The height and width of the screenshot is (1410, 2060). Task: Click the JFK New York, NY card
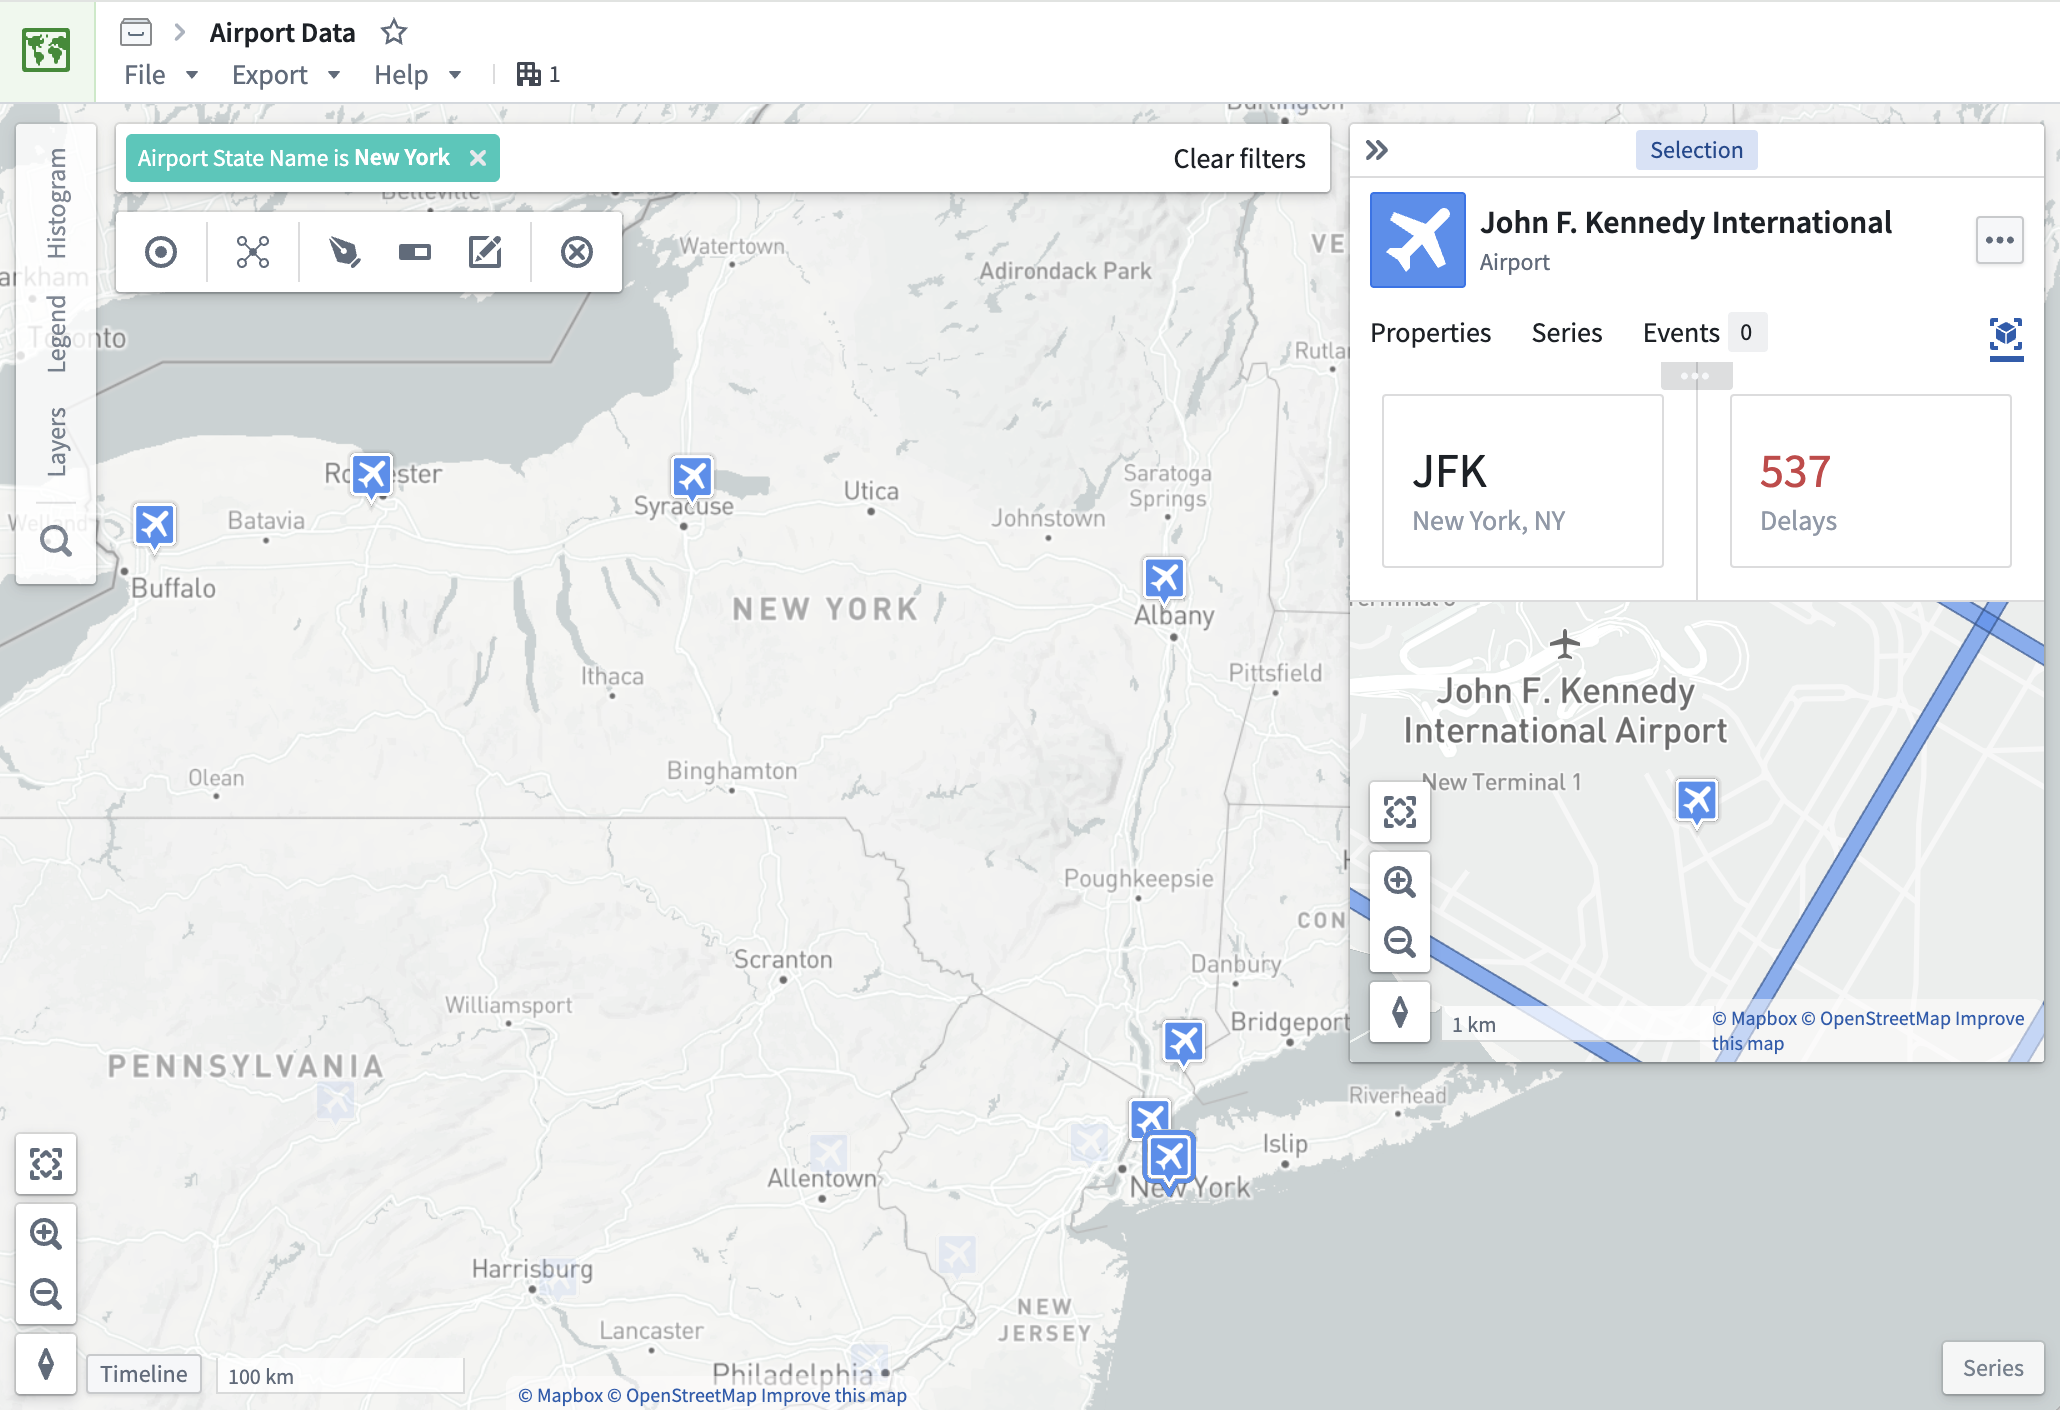tap(1522, 481)
